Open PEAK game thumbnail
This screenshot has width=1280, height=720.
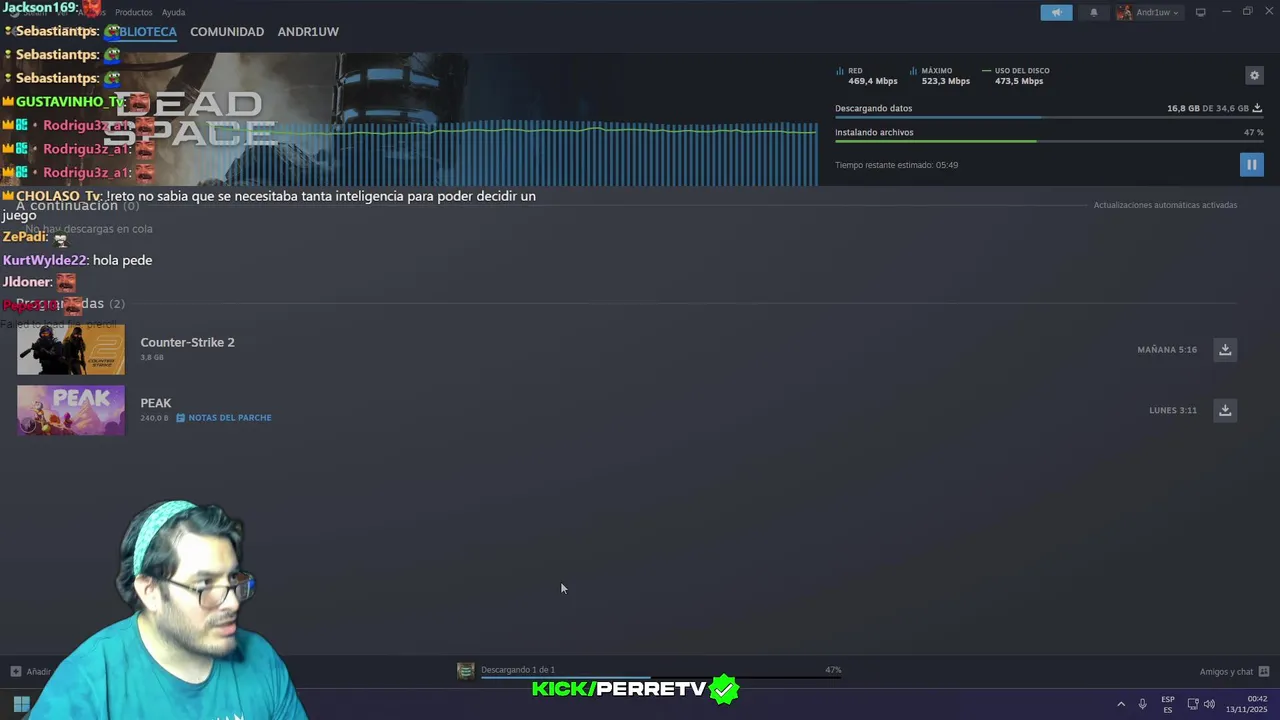(71, 410)
